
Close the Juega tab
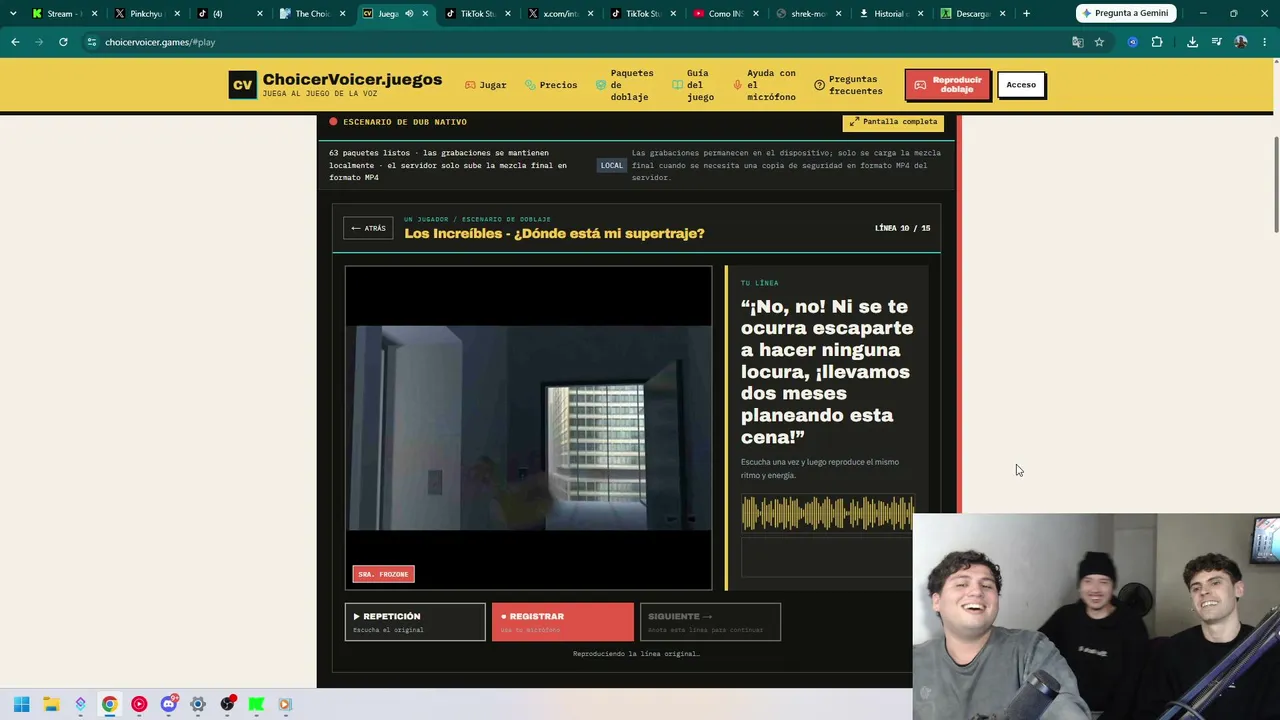coord(425,13)
